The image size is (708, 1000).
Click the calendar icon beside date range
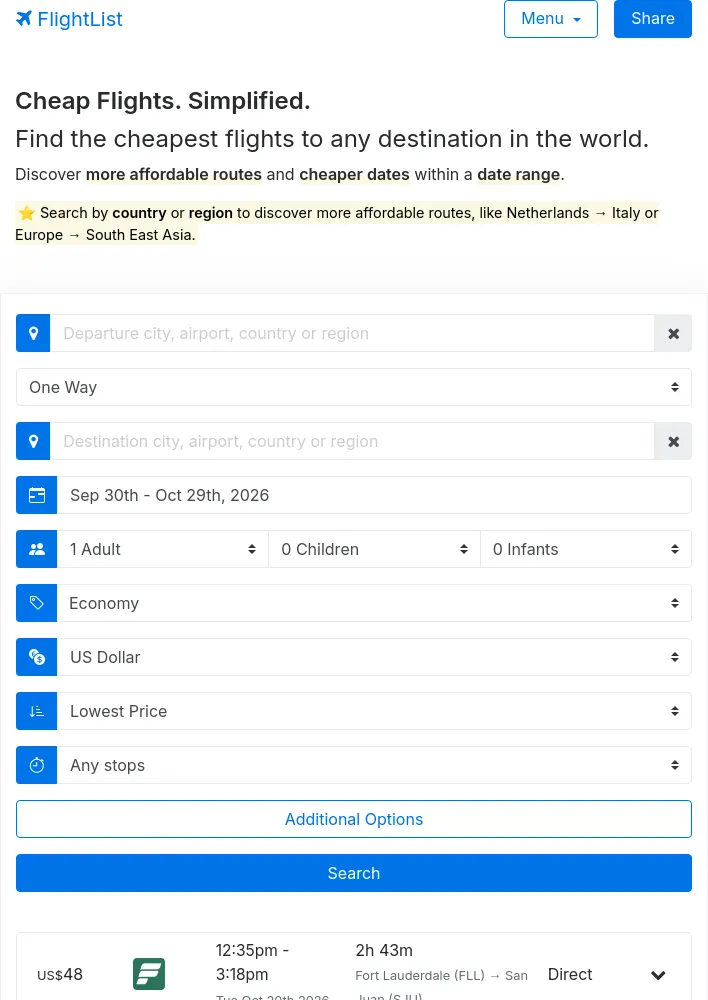tap(37, 495)
